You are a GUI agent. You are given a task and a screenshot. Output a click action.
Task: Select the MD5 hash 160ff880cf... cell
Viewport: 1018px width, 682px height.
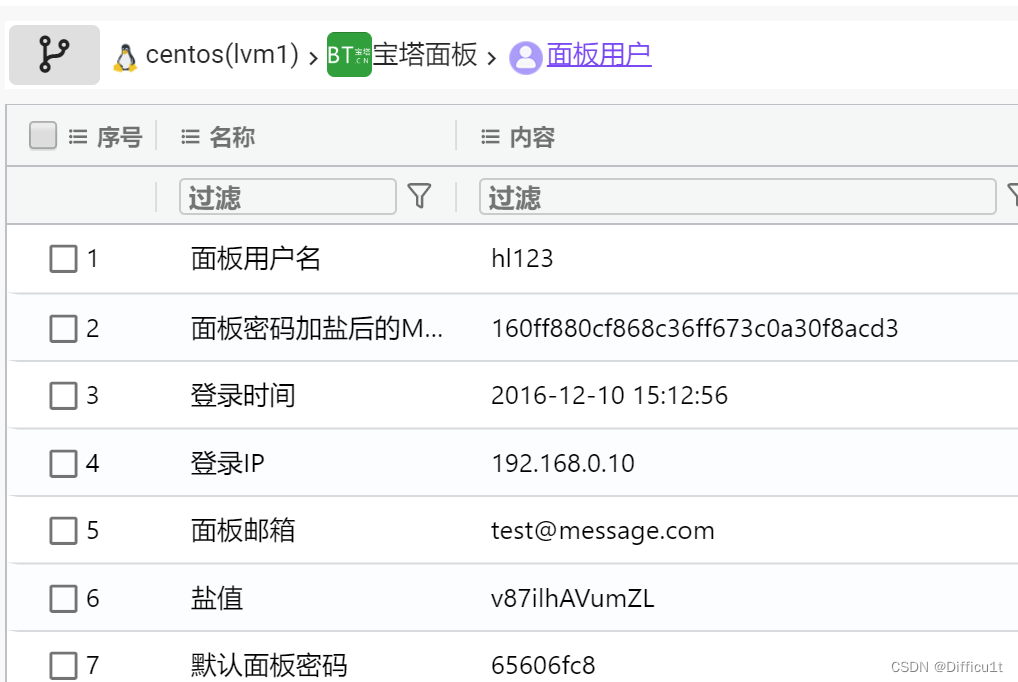[x=695, y=329]
